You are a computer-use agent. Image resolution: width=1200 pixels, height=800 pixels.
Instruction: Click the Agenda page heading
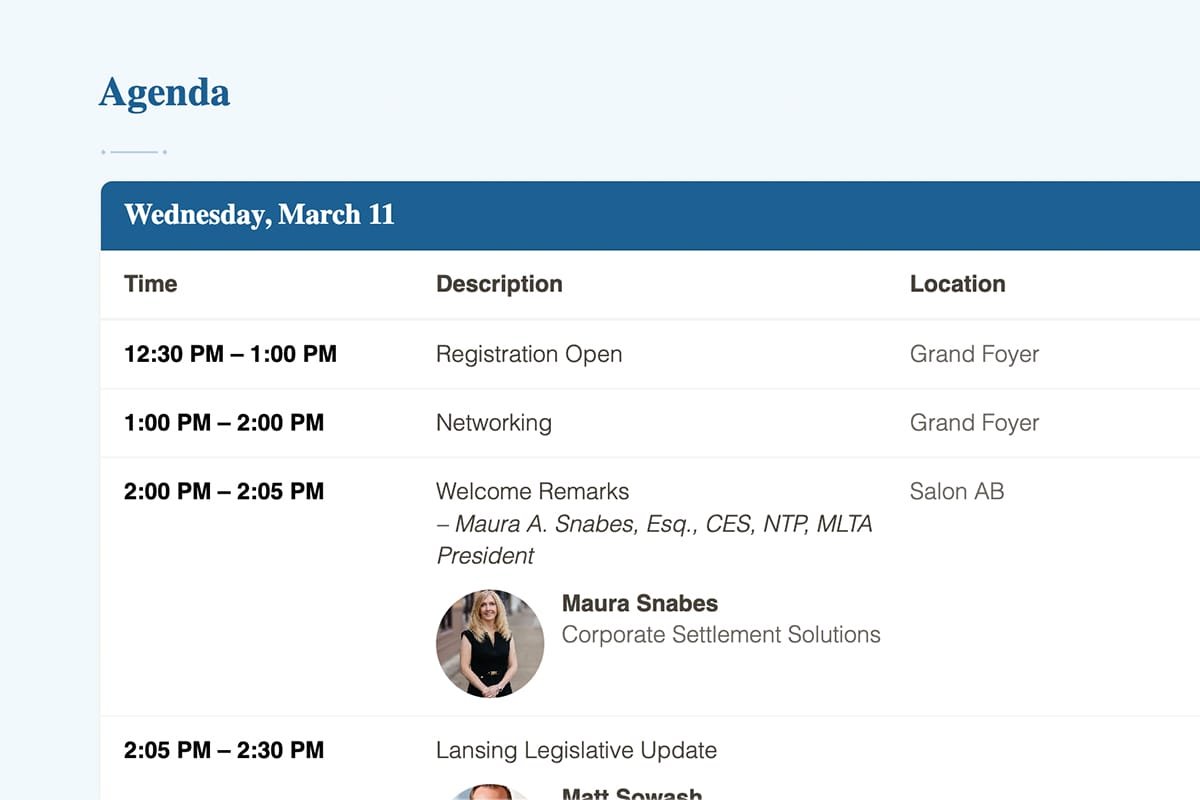click(x=165, y=93)
